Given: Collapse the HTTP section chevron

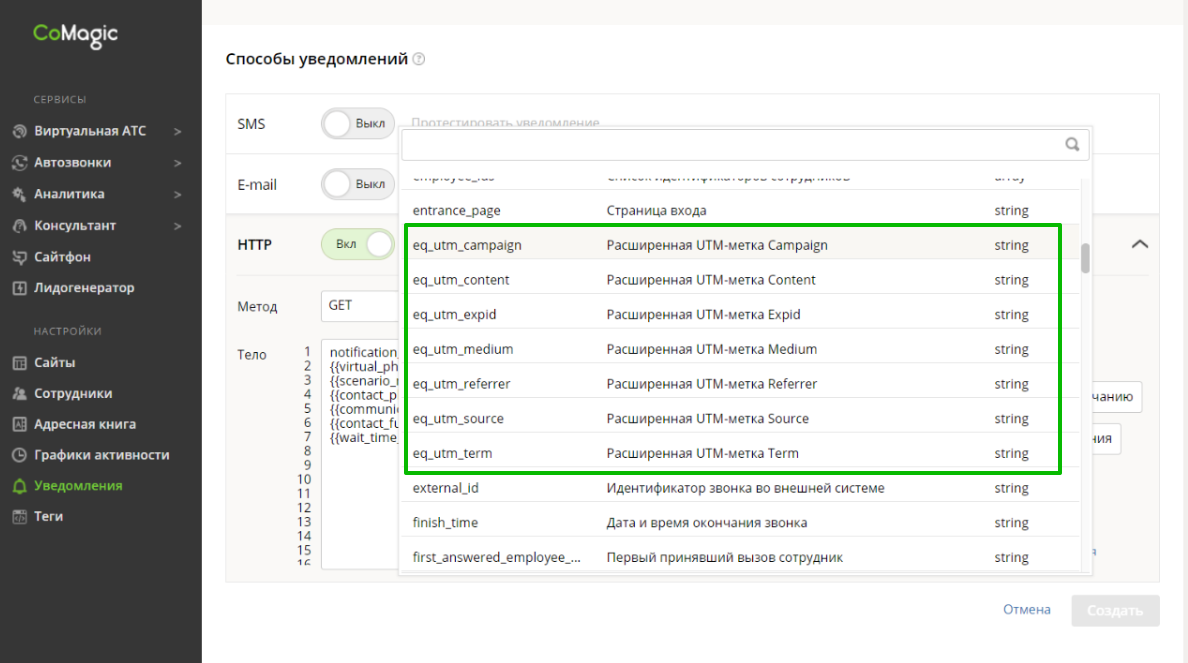Looking at the screenshot, I should coord(1139,244).
